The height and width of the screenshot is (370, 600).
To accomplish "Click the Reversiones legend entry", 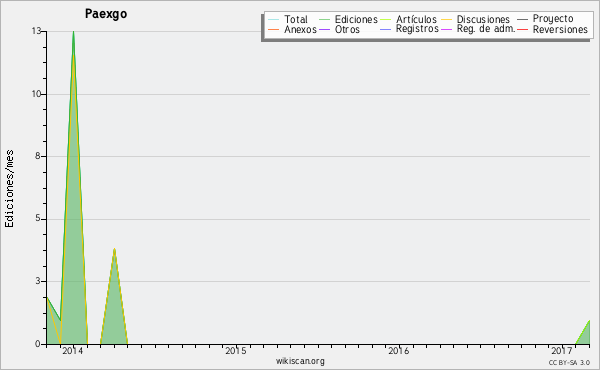I will point(560,29).
